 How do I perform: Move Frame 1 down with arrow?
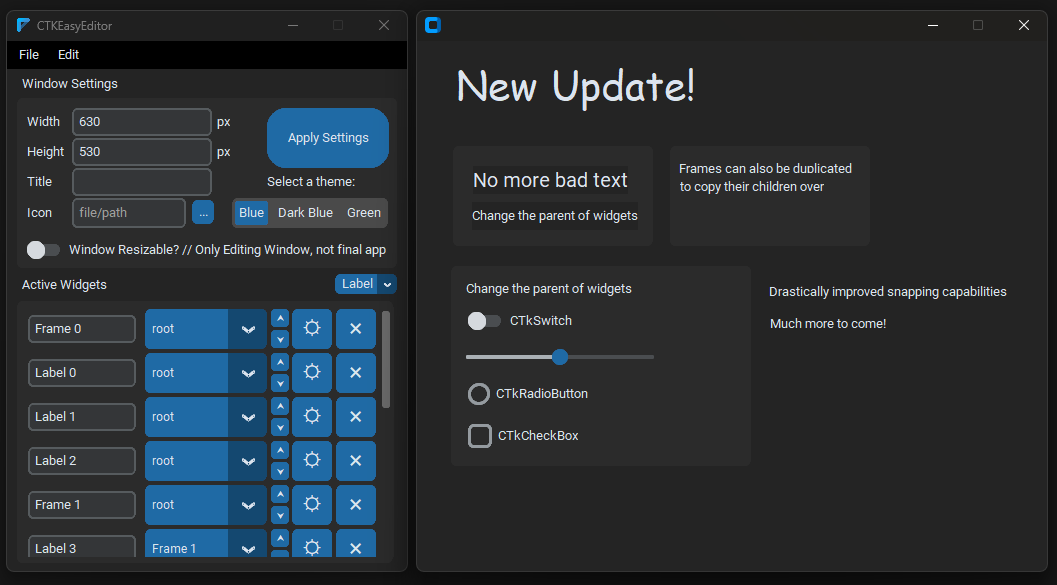(x=280, y=514)
